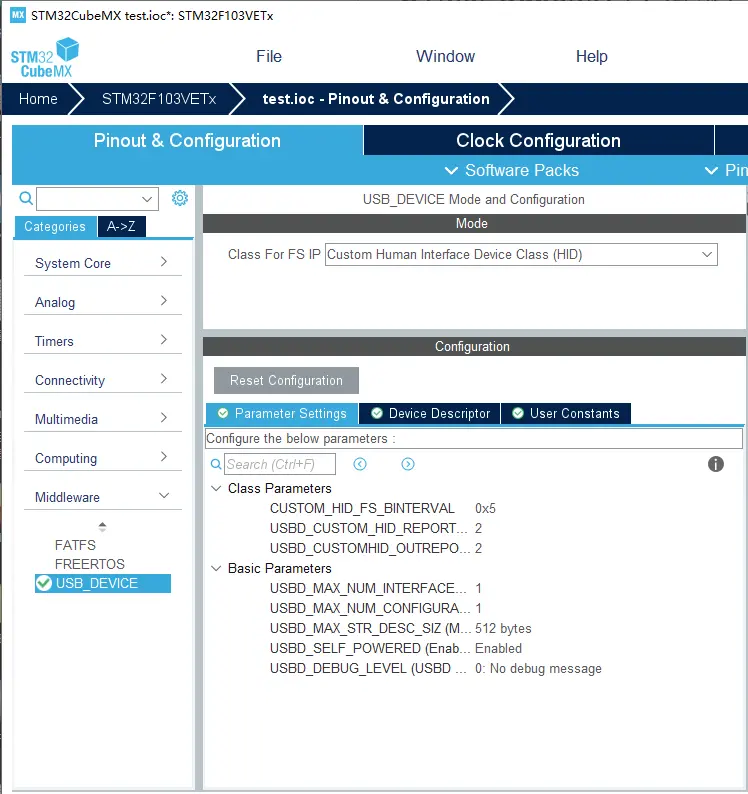Open the Window menu
Image resolution: width=748 pixels, height=794 pixels.
pos(445,56)
